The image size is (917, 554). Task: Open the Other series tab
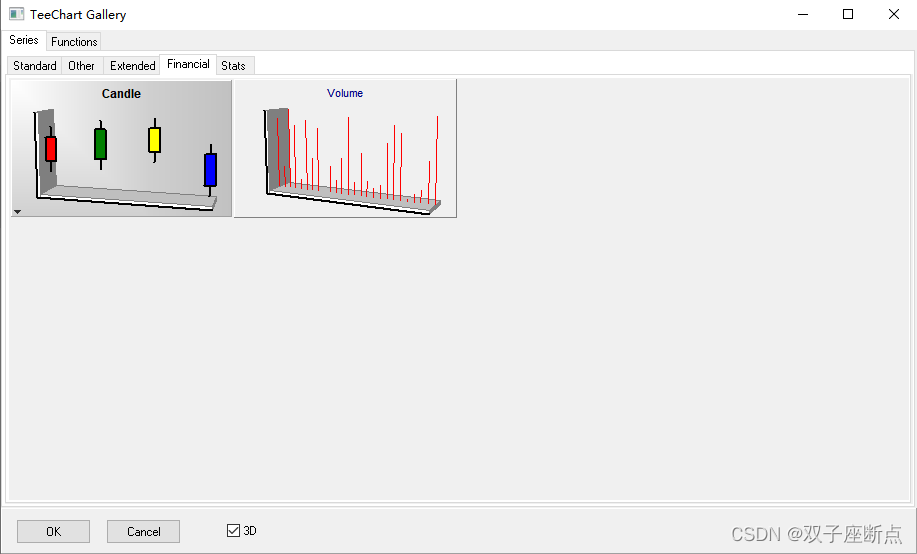point(81,66)
